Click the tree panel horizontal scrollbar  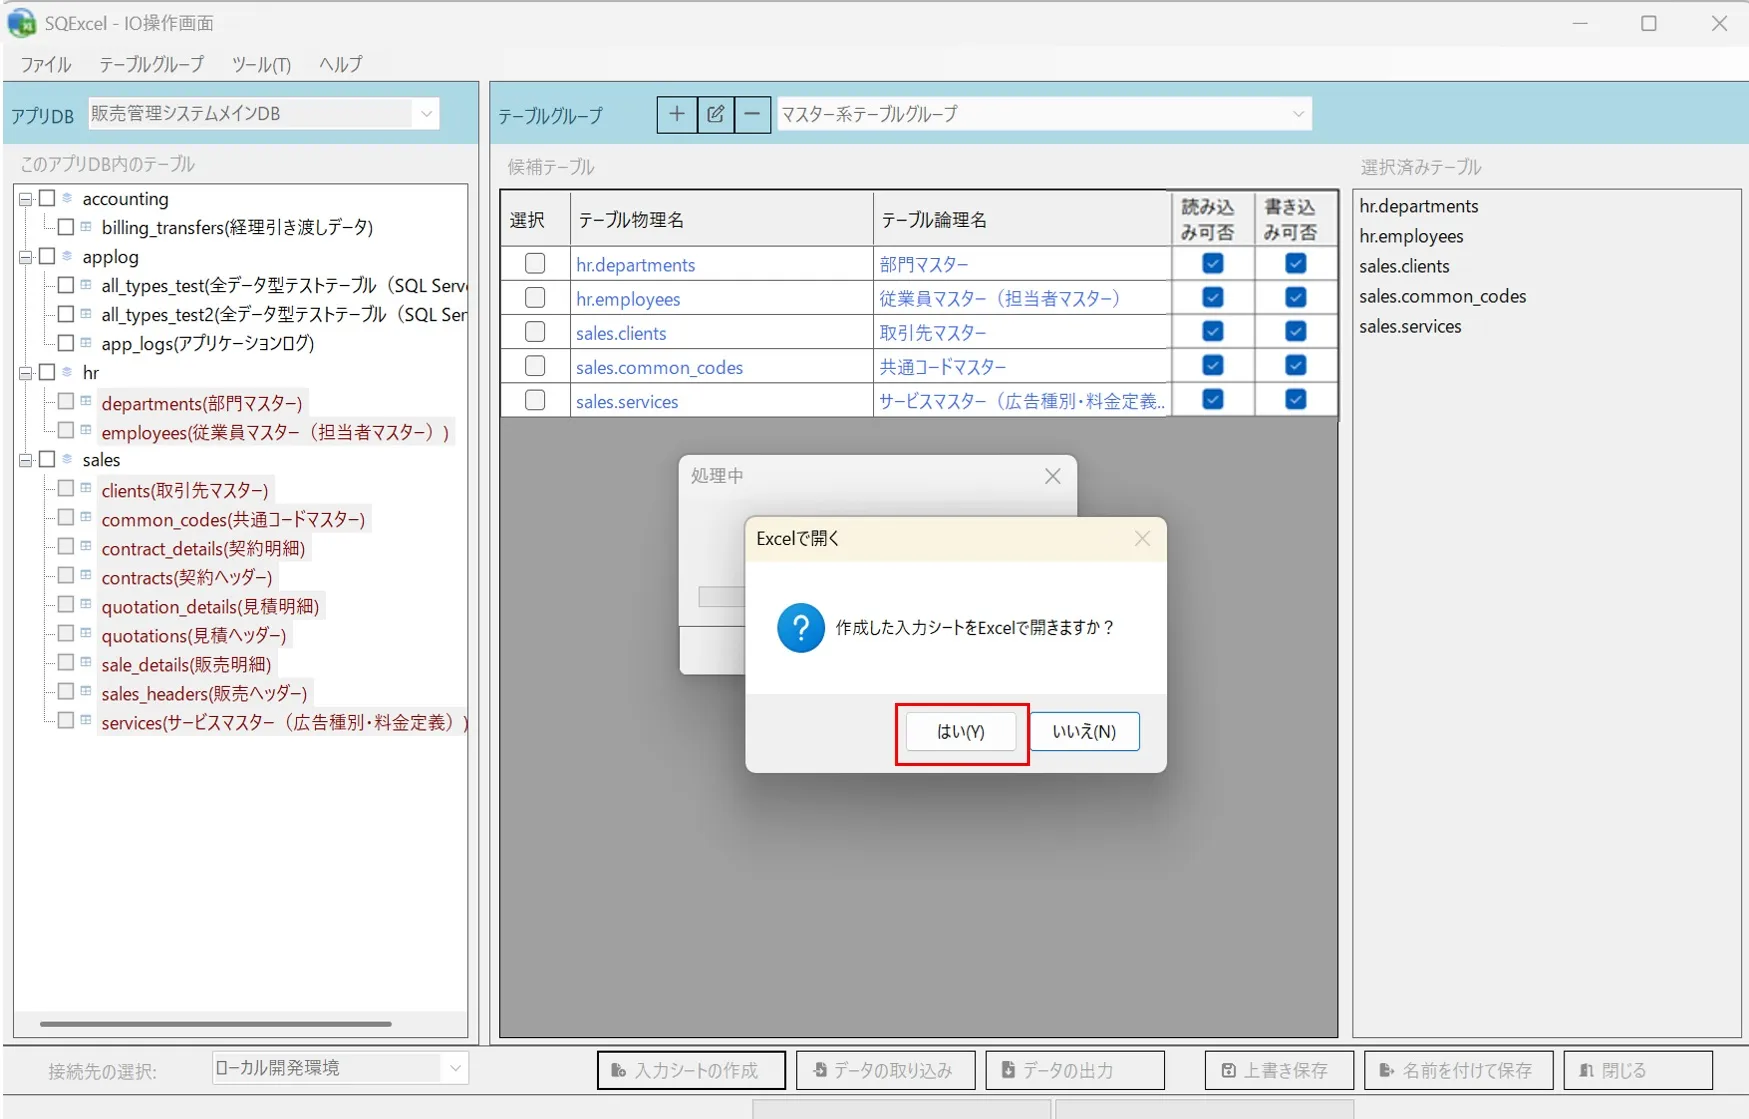(x=215, y=1024)
